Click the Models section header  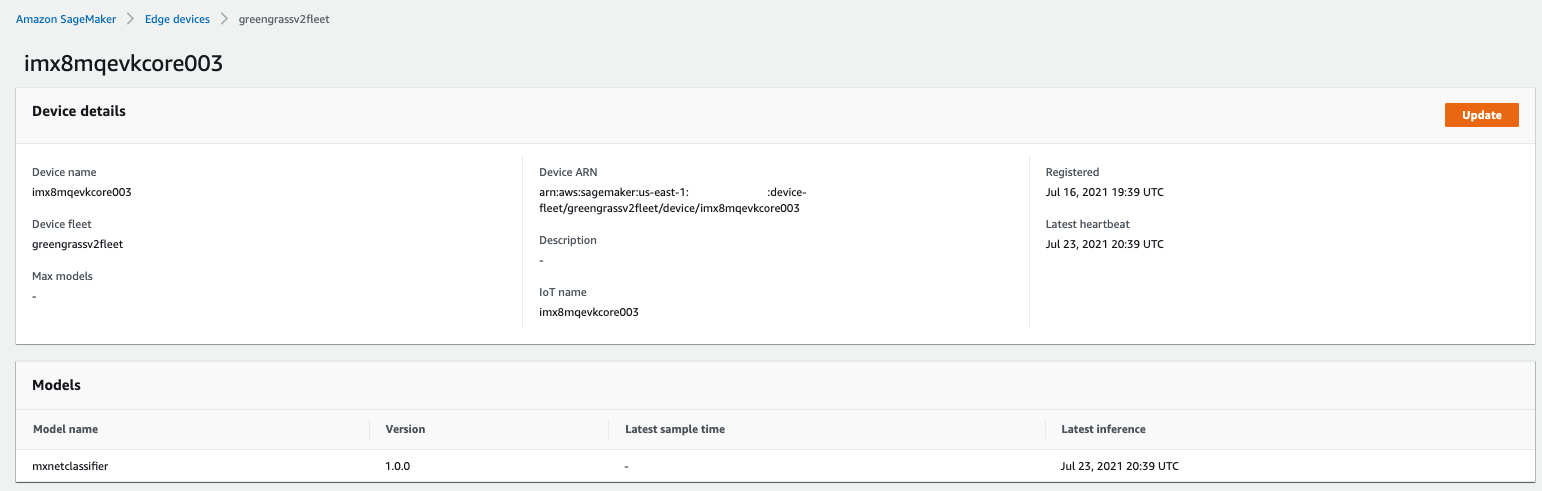[57, 385]
